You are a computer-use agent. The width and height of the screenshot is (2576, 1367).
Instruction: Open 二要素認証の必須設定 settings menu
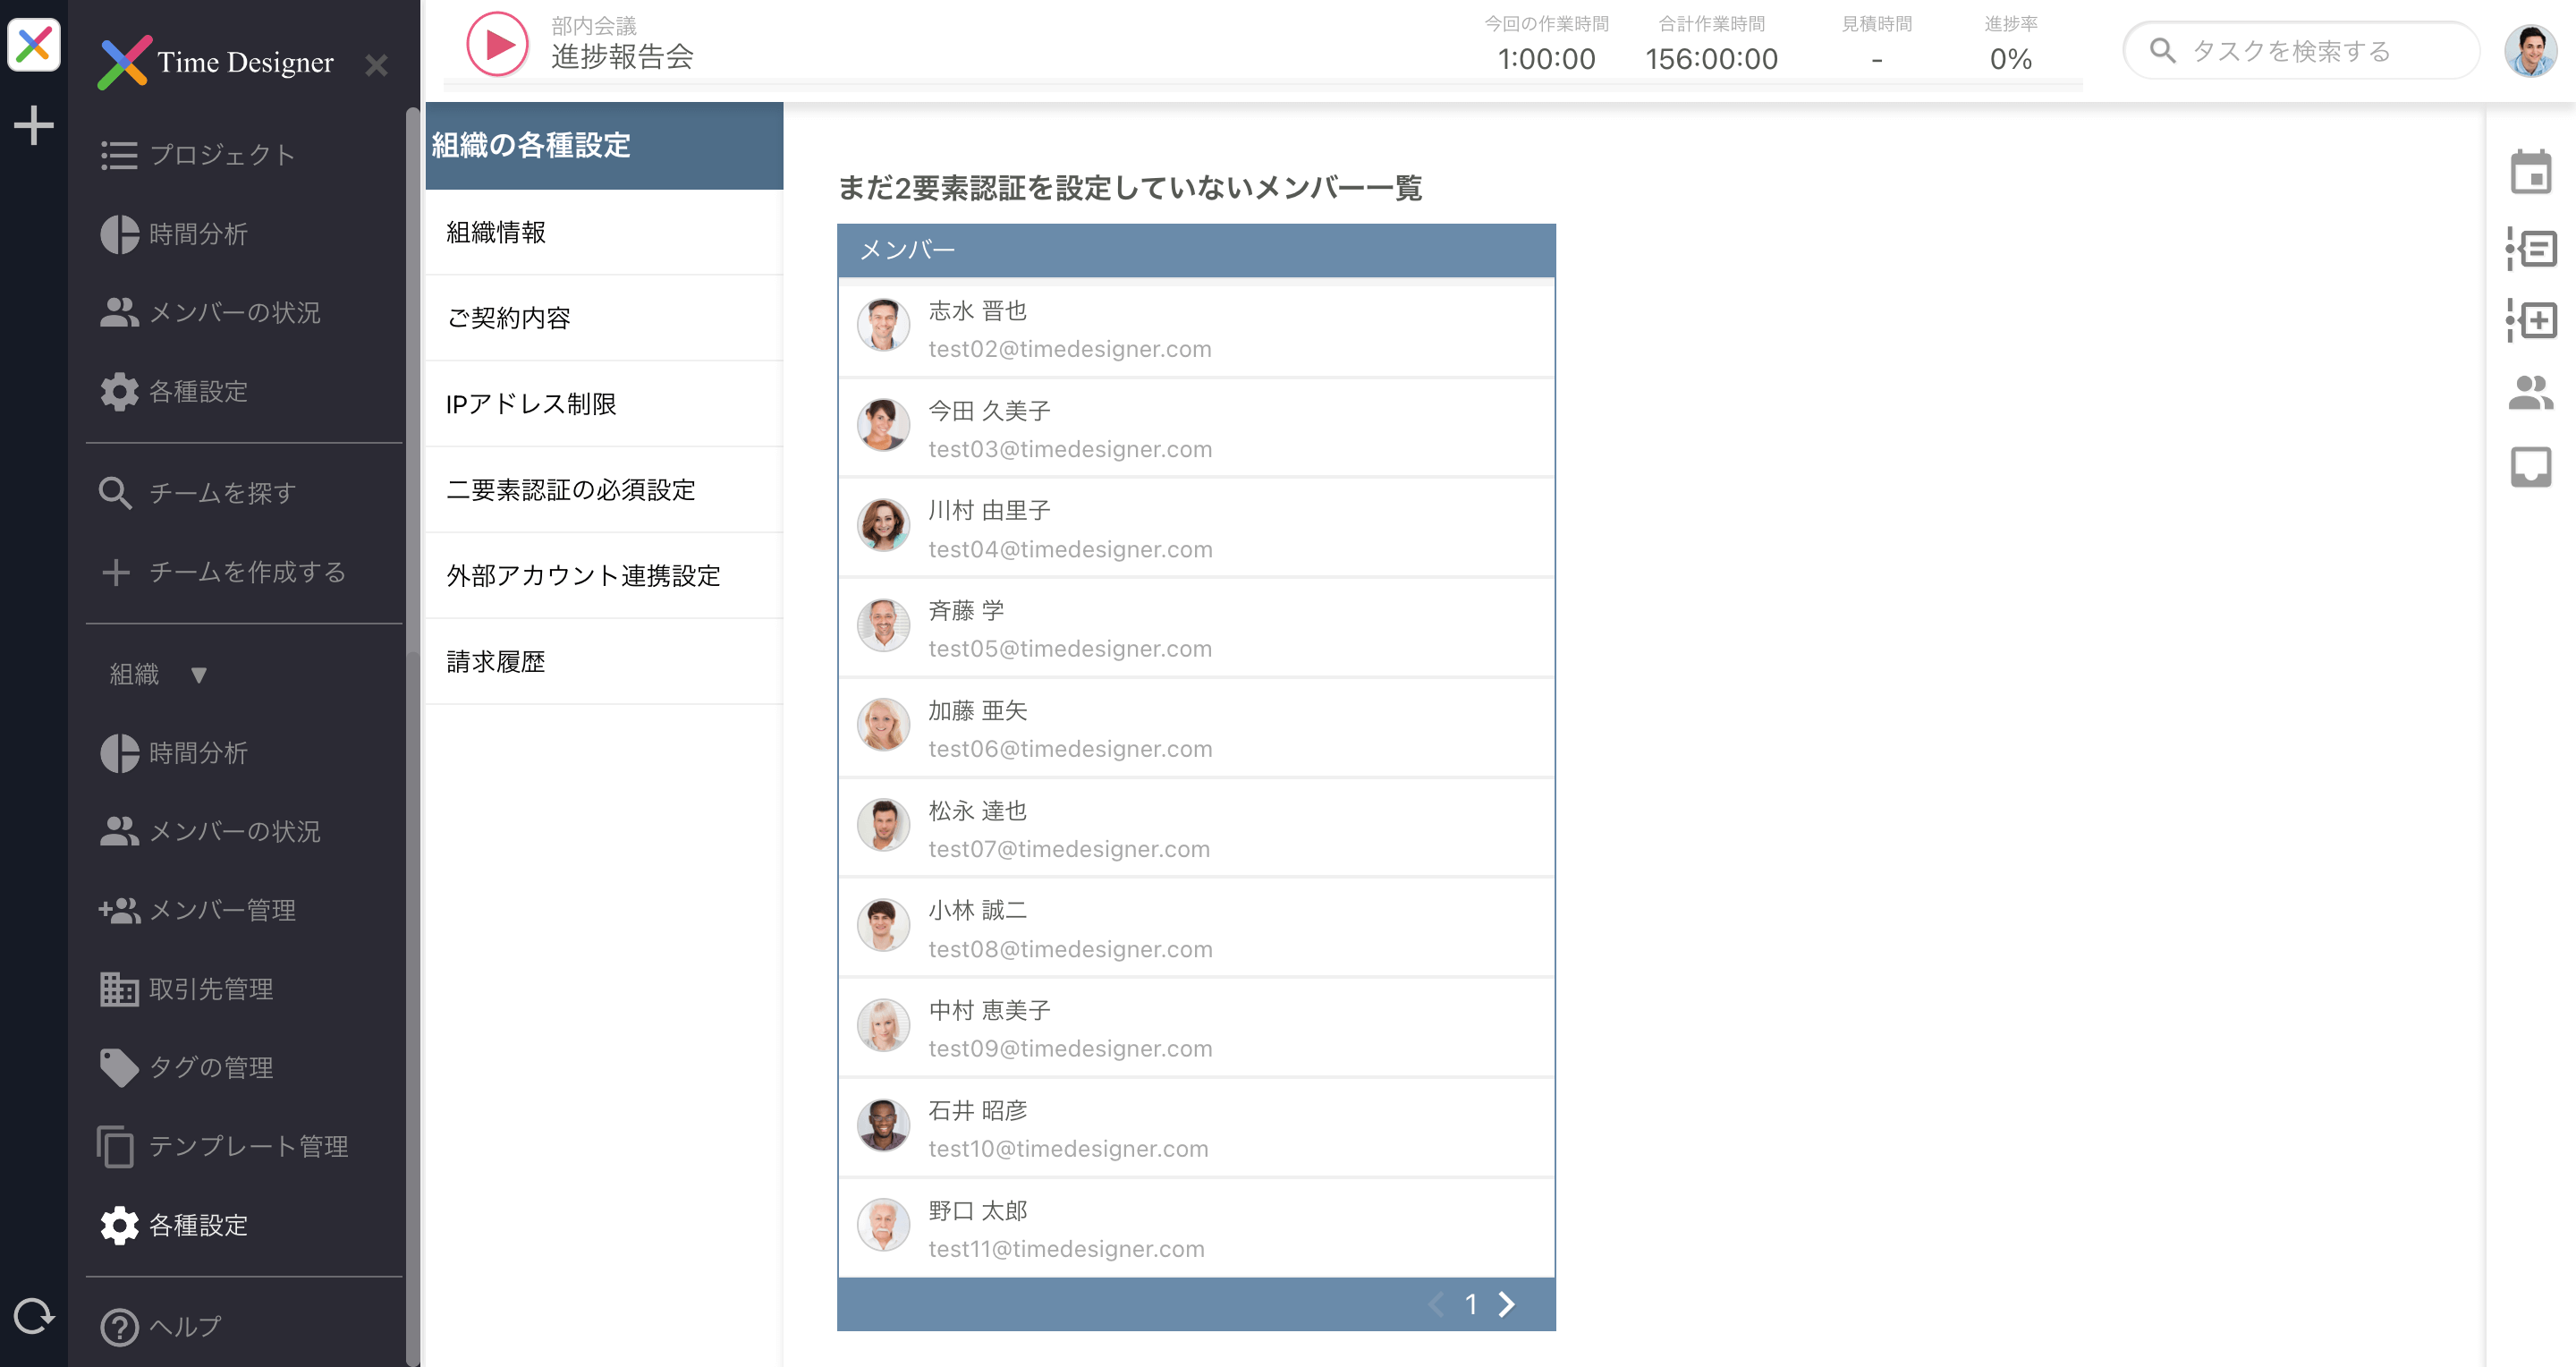click(x=571, y=490)
